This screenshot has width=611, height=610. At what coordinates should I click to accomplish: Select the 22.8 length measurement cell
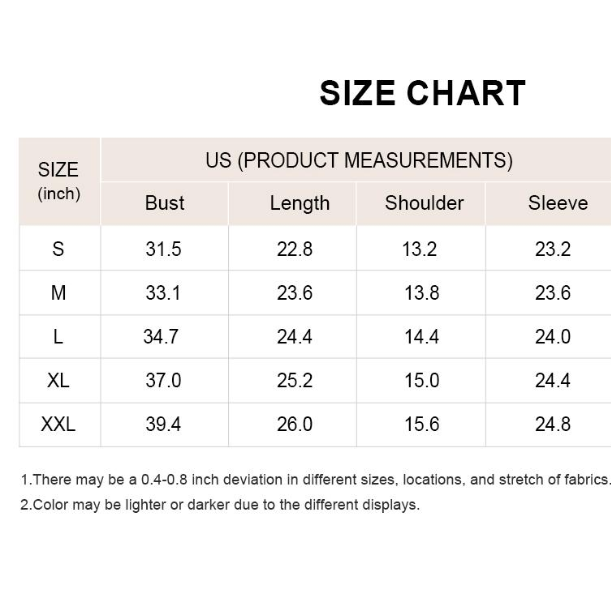coord(294,249)
